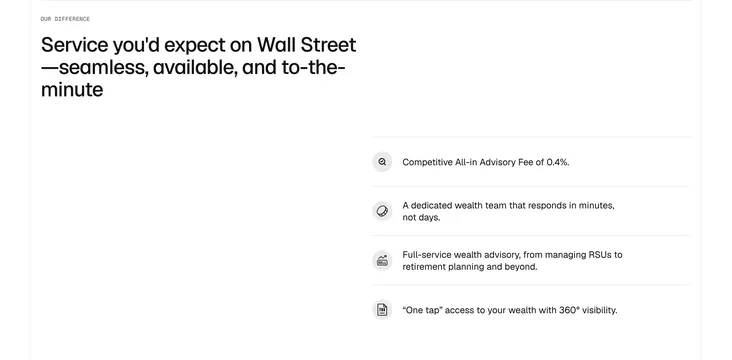Image resolution: width=732 pixels, height=360 pixels.
Task: Click 'retirement planning and beyond.' text line
Action: [470, 267]
